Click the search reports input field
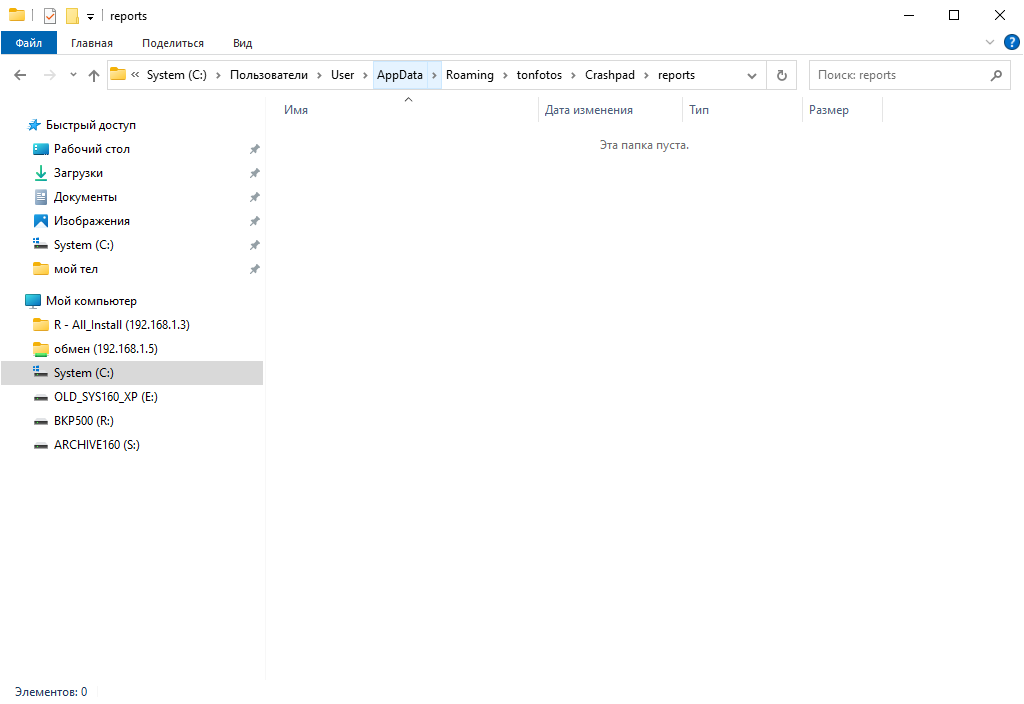The height and width of the screenshot is (704, 1024). click(x=895, y=75)
